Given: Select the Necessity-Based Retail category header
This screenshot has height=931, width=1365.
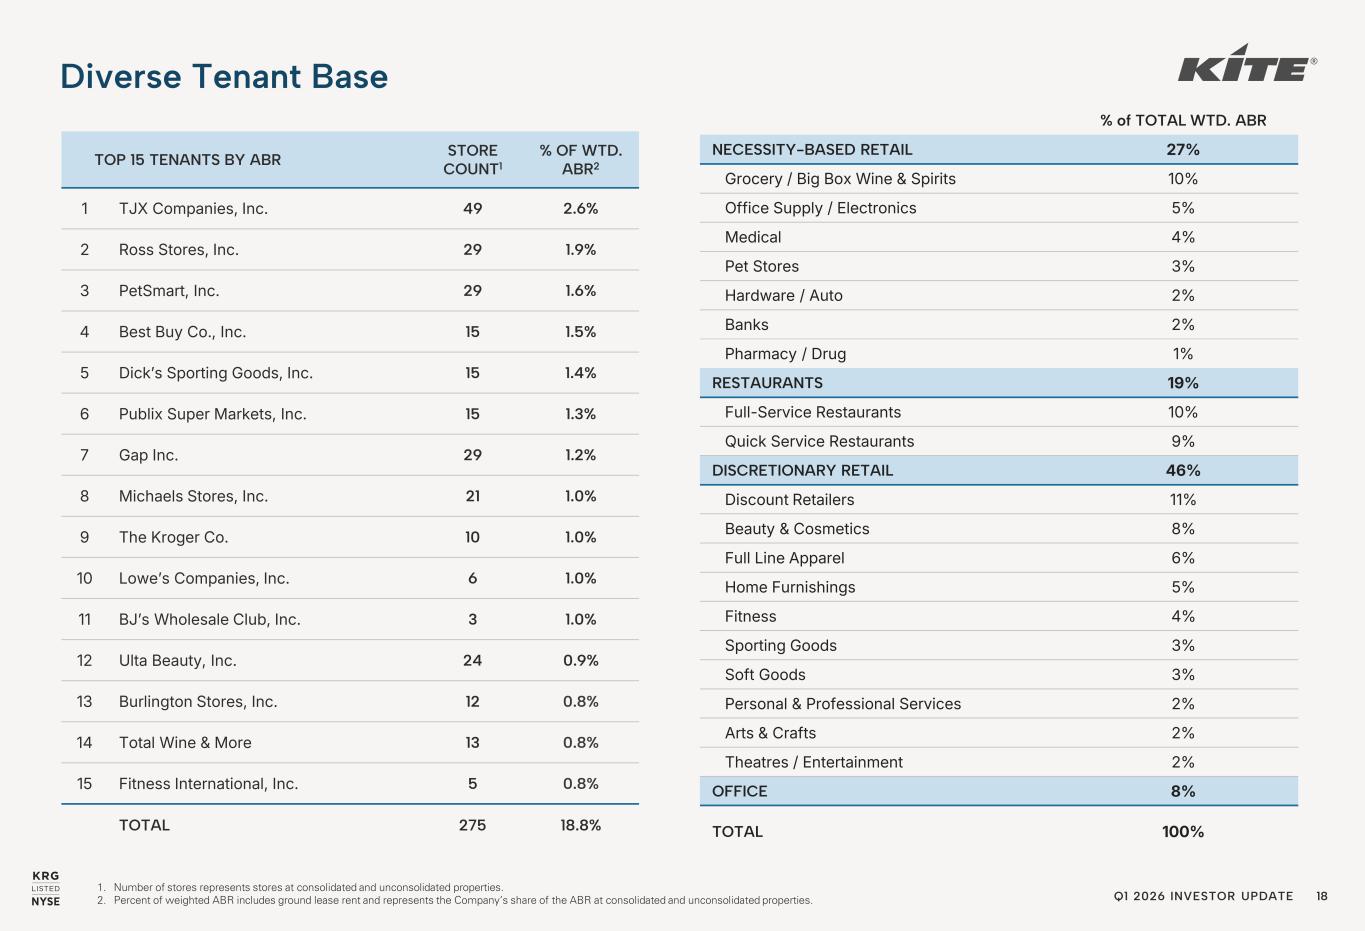Looking at the screenshot, I should click(812, 150).
